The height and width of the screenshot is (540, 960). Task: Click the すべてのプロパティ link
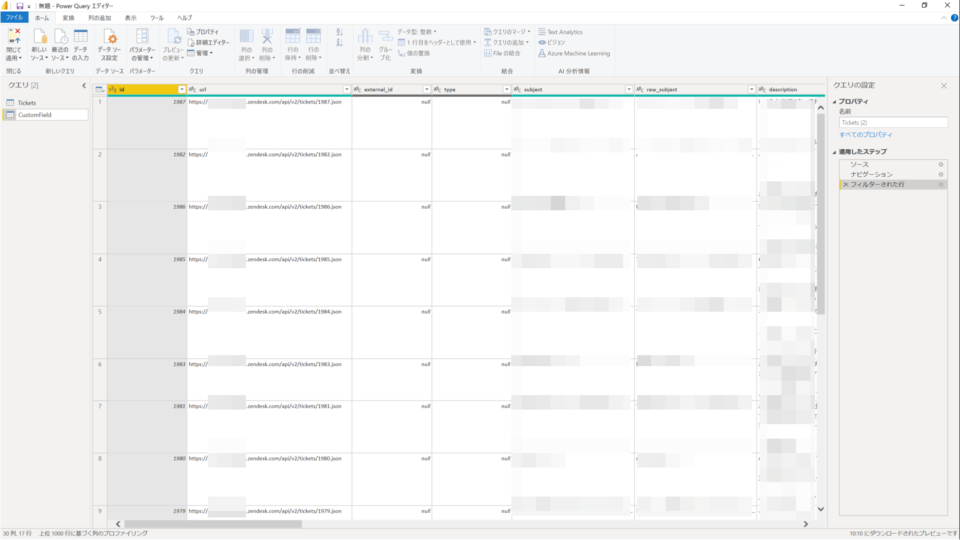(866, 134)
